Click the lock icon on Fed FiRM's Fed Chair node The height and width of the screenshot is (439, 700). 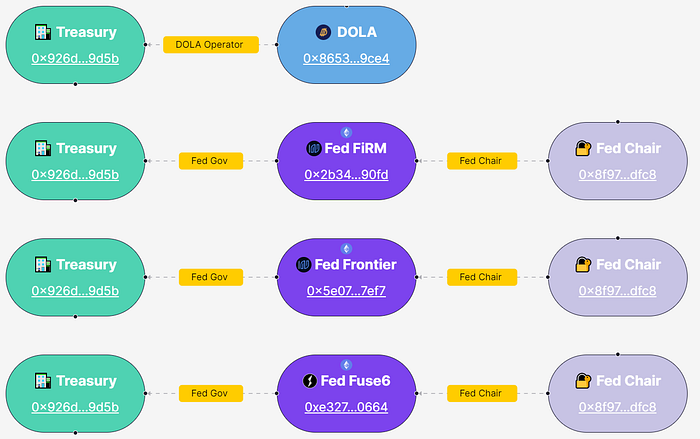[583, 149]
